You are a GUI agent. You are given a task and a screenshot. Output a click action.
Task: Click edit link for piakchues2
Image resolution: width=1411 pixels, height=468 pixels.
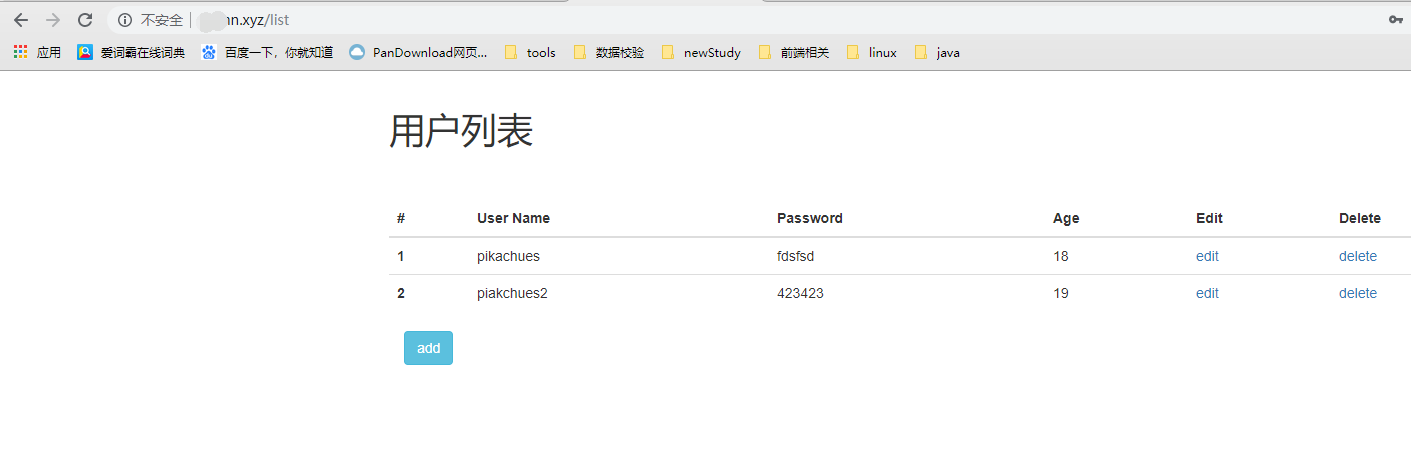click(x=1207, y=293)
